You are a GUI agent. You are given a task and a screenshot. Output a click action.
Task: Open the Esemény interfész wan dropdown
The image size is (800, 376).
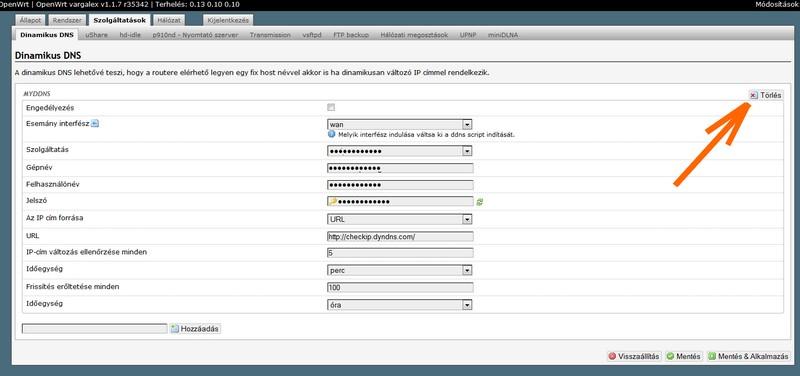click(399, 124)
